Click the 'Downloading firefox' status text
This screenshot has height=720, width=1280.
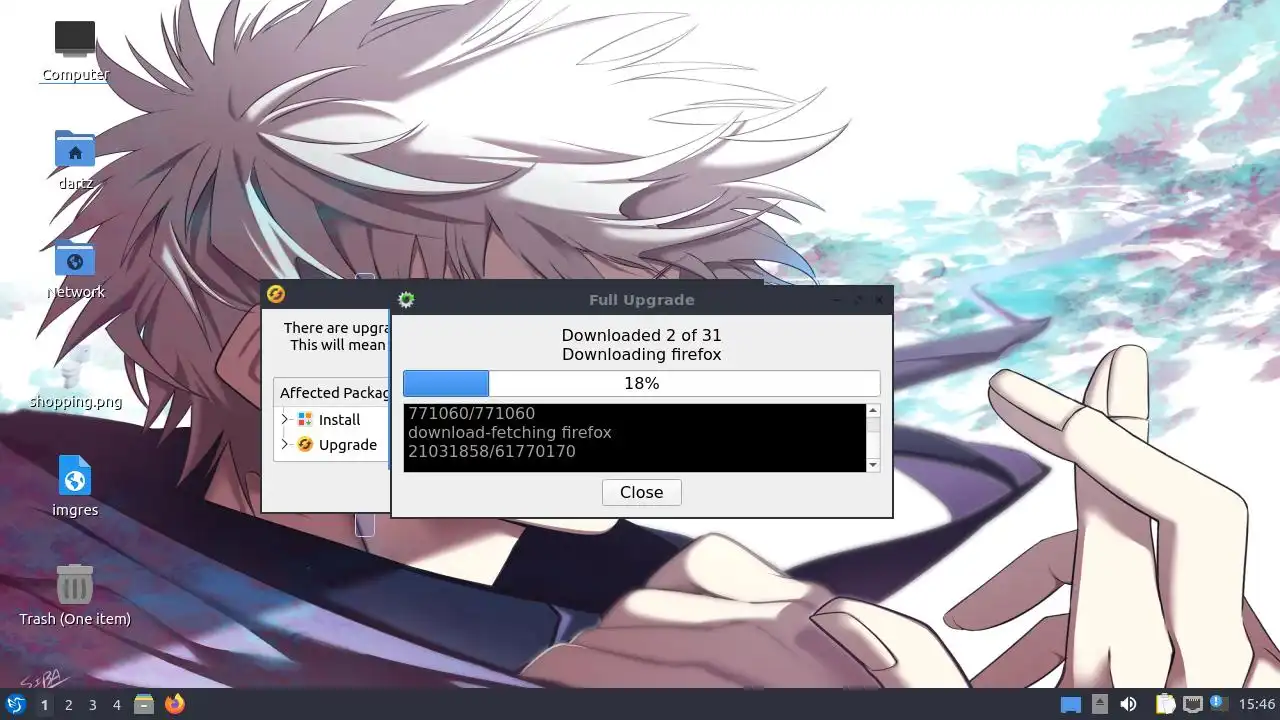pos(641,354)
